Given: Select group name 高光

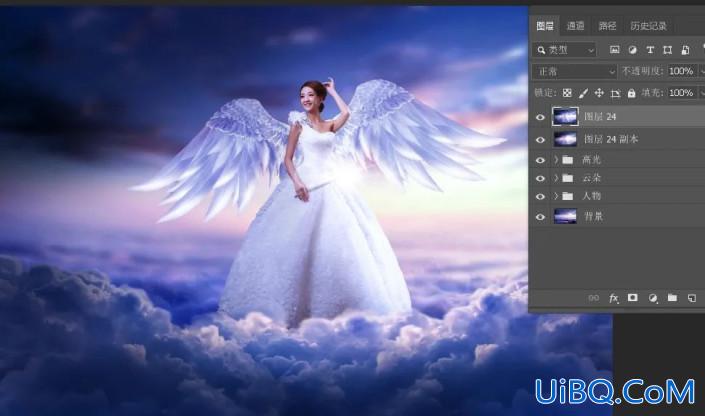Looking at the screenshot, I should 591,160.
